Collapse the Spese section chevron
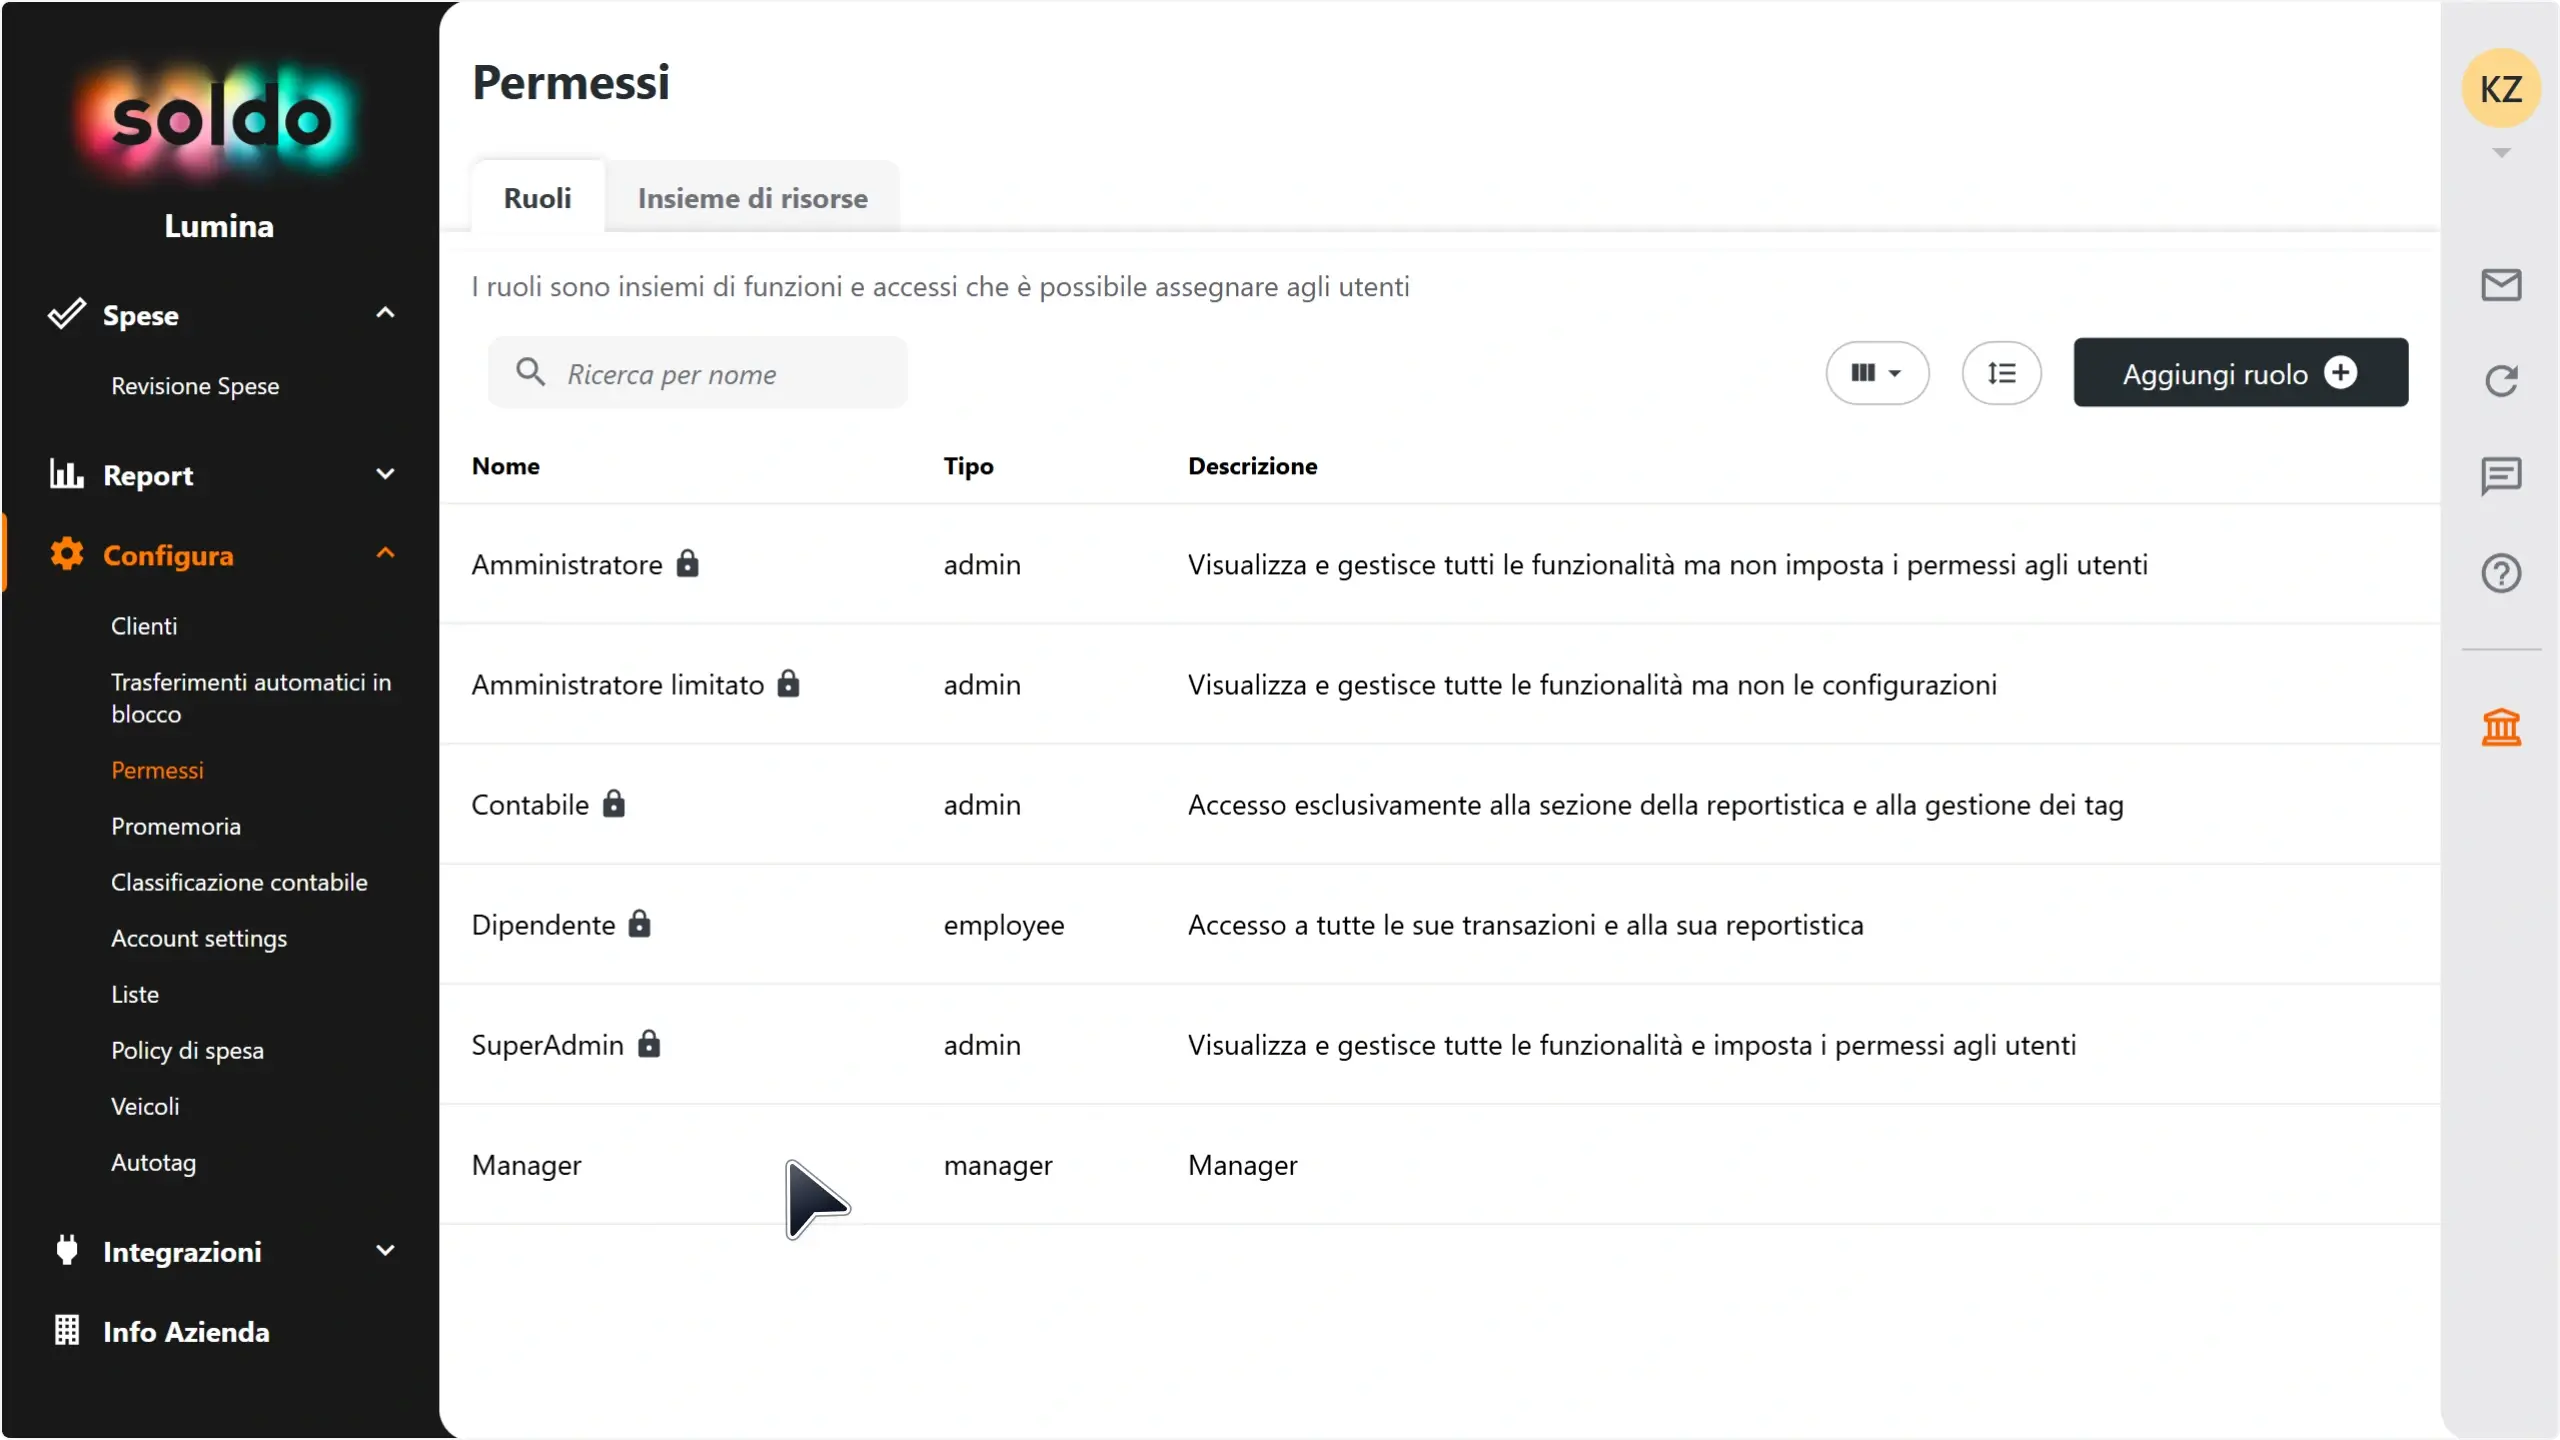The image size is (2560, 1440). [385, 314]
